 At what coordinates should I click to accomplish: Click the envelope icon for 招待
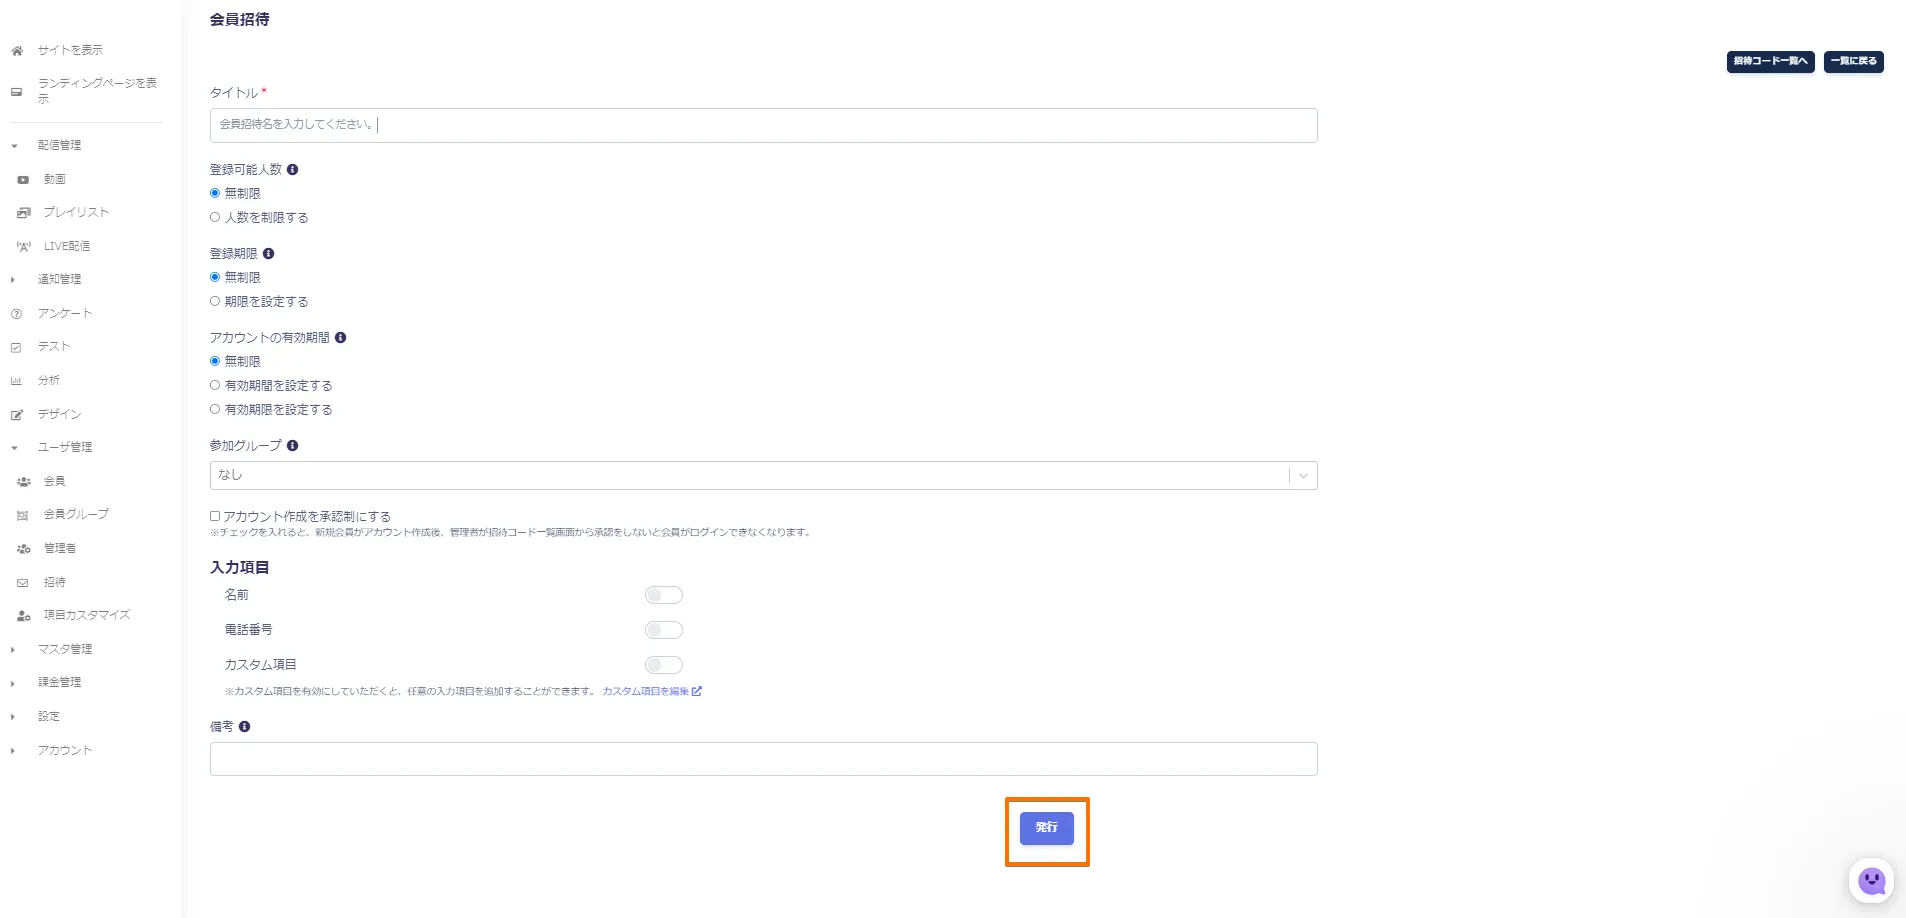(x=23, y=582)
